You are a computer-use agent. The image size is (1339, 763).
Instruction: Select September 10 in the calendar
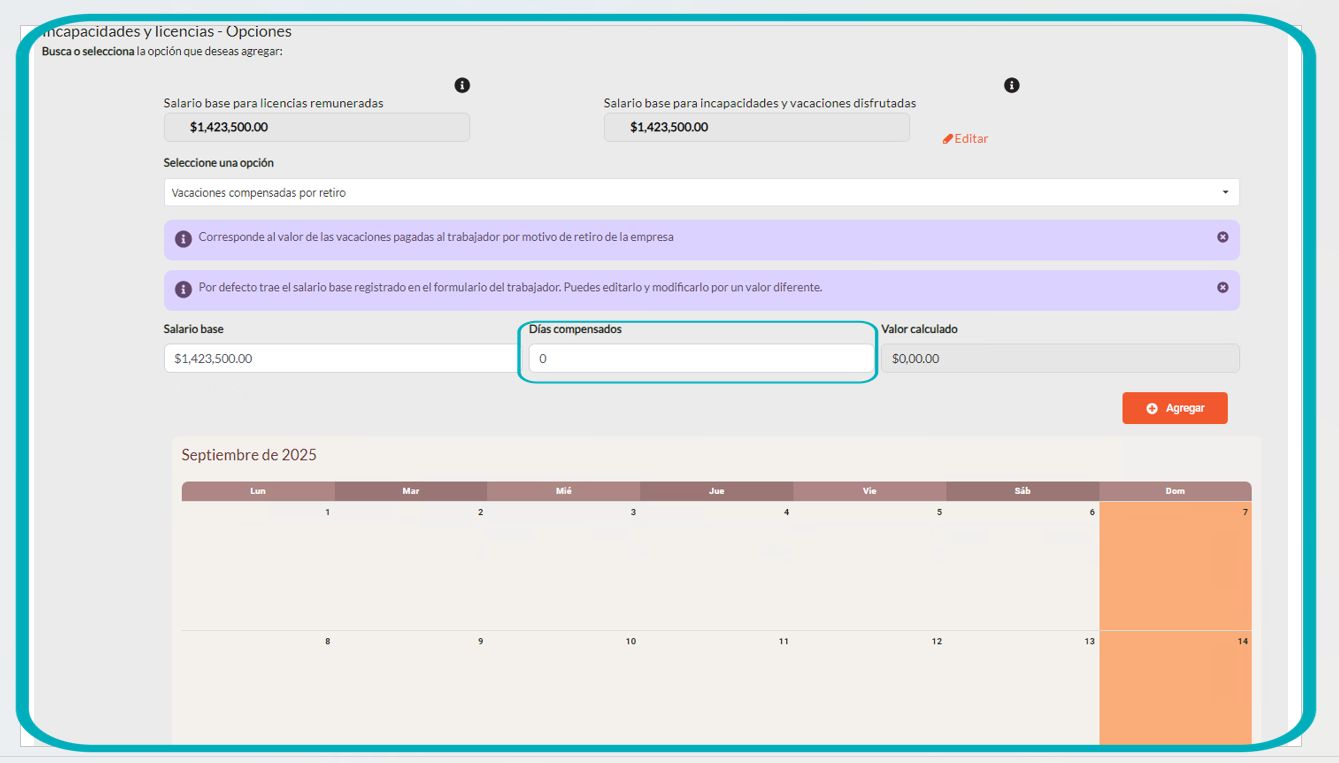point(563,690)
